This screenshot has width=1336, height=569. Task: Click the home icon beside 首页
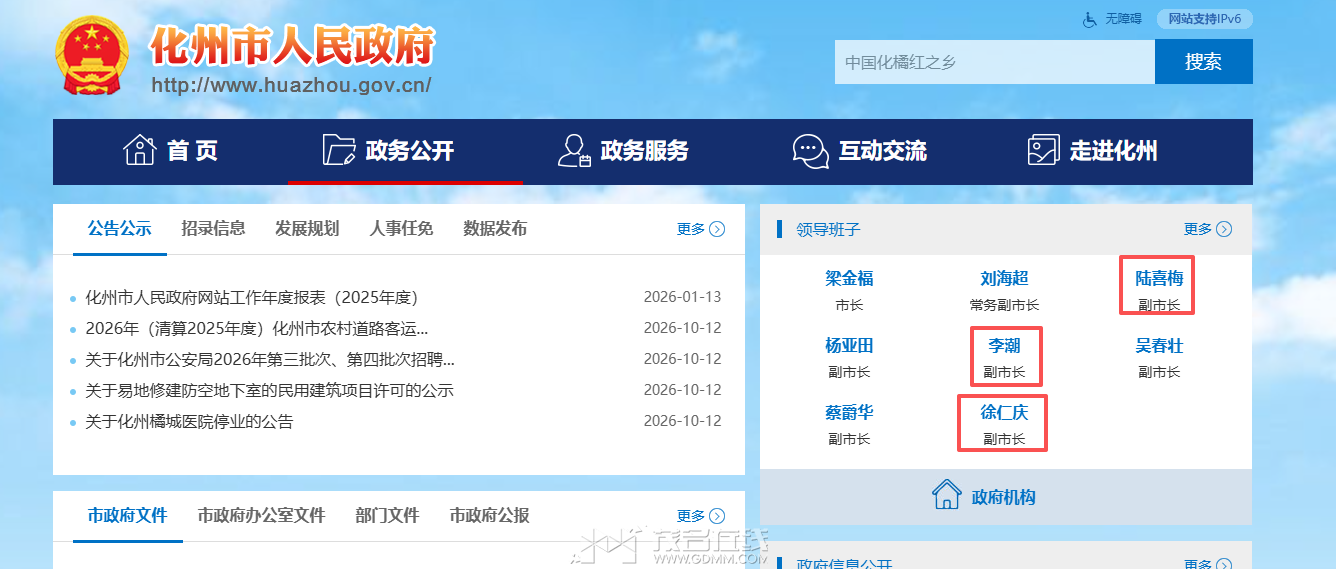click(139, 150)
